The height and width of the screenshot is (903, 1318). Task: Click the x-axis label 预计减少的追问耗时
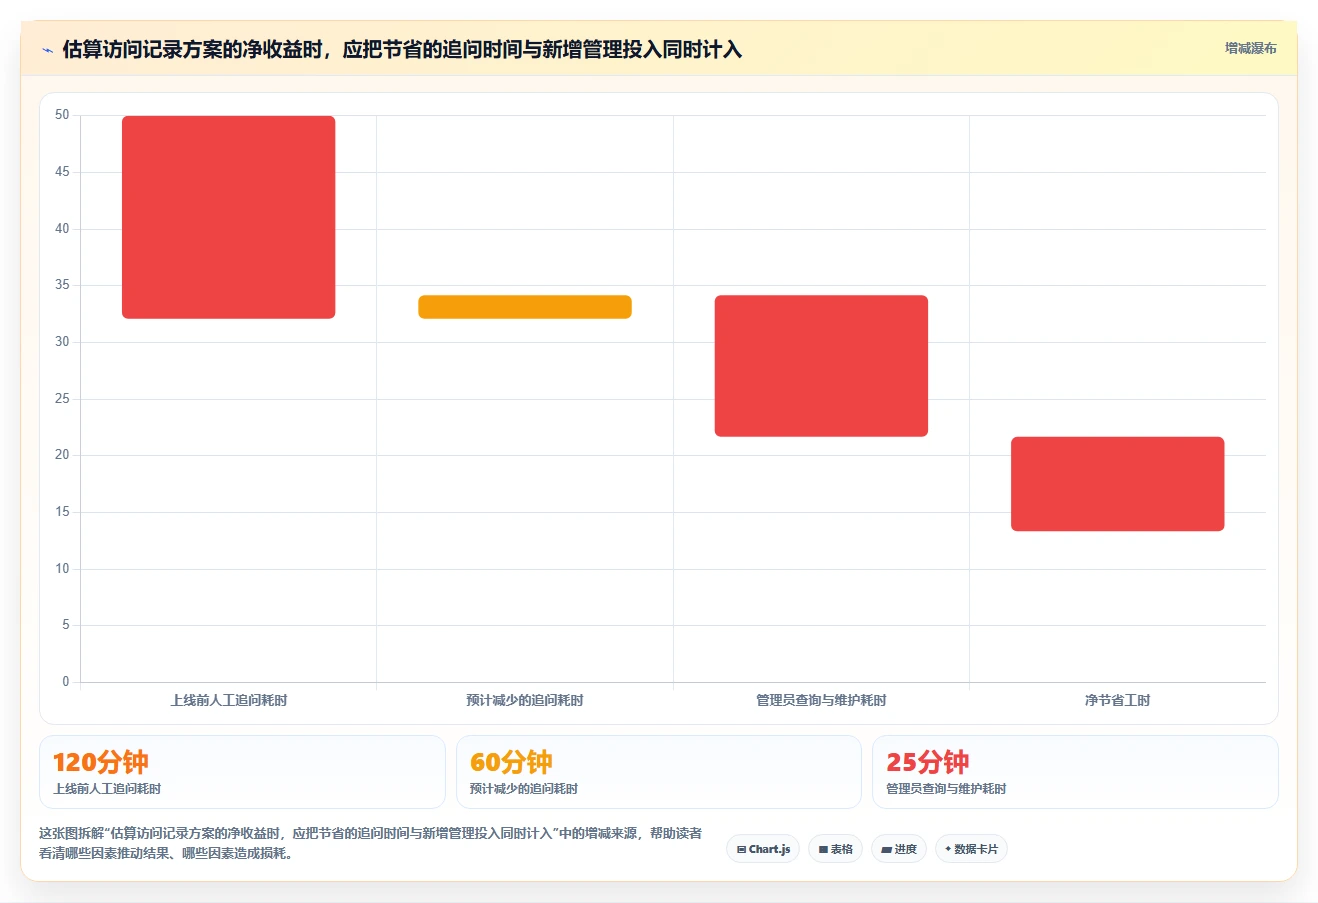point(525,700)
